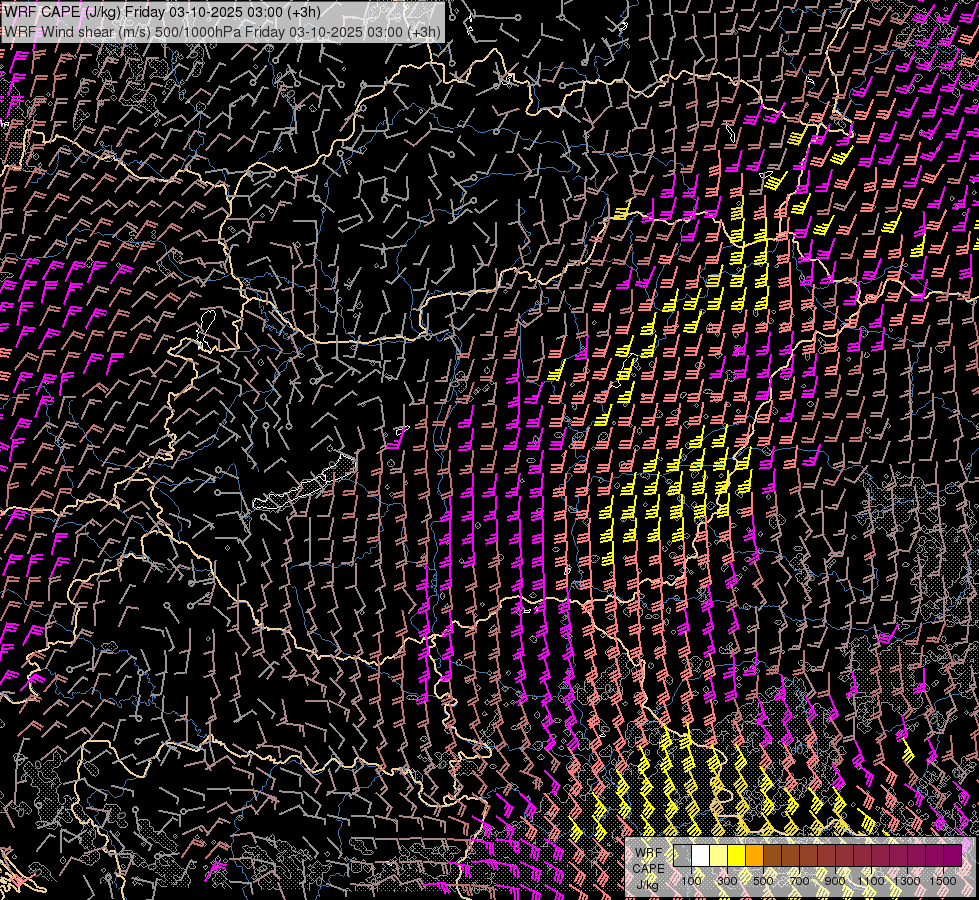Select the last purple CAPE legend swatch
The height and width of the screenshot is (900, 979).
point(953,856)
